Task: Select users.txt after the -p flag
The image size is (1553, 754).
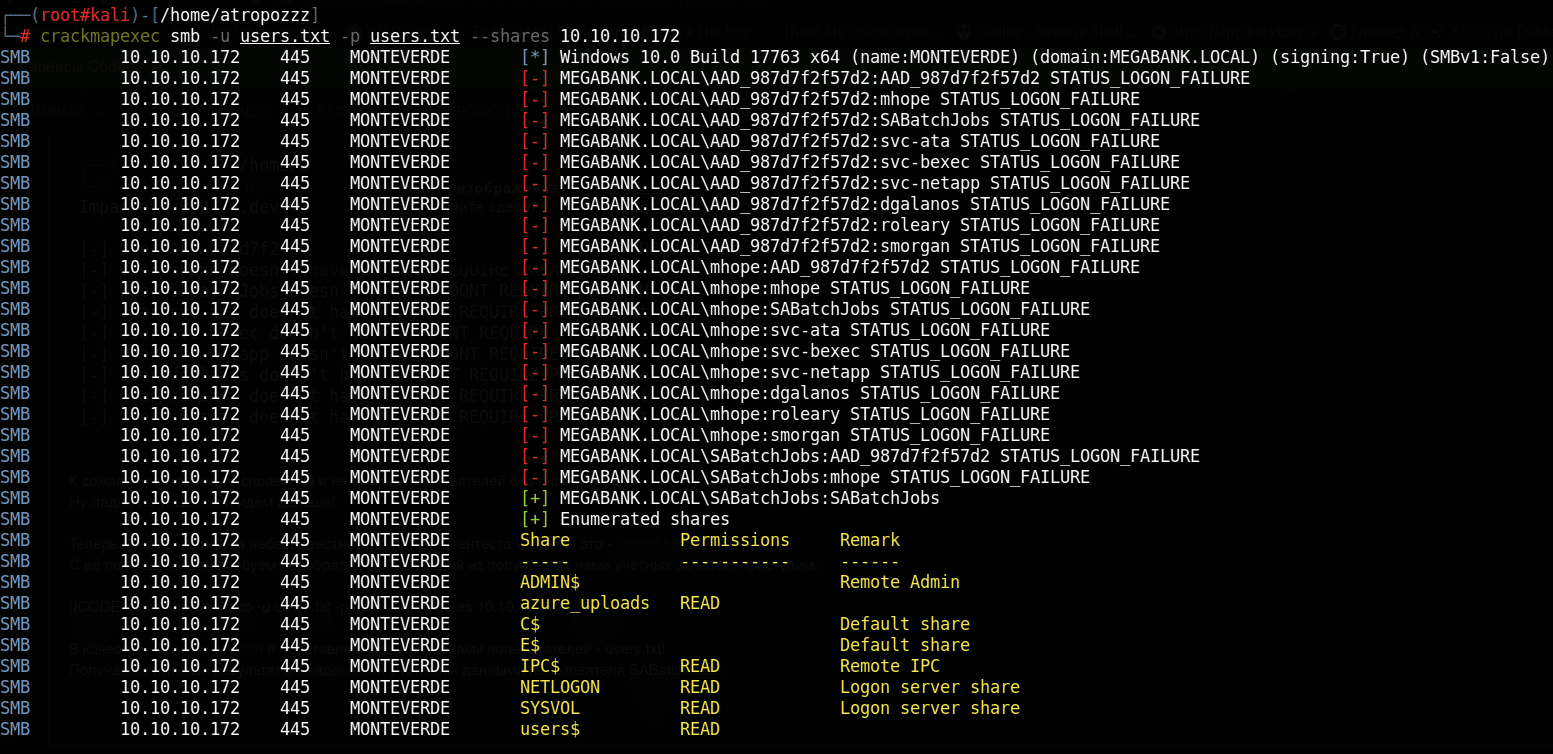Action: pos(415,36)
